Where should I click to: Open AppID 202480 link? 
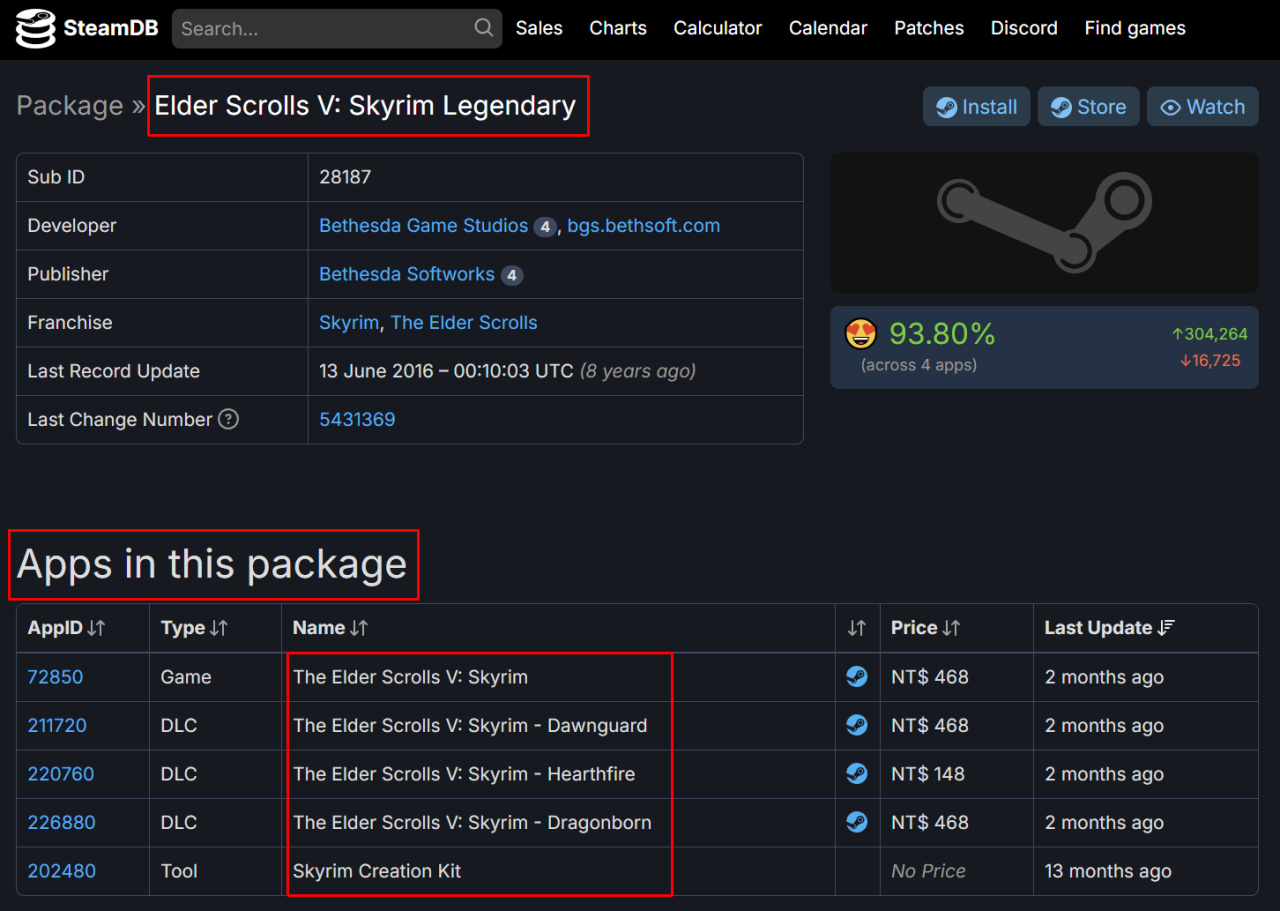62,871
